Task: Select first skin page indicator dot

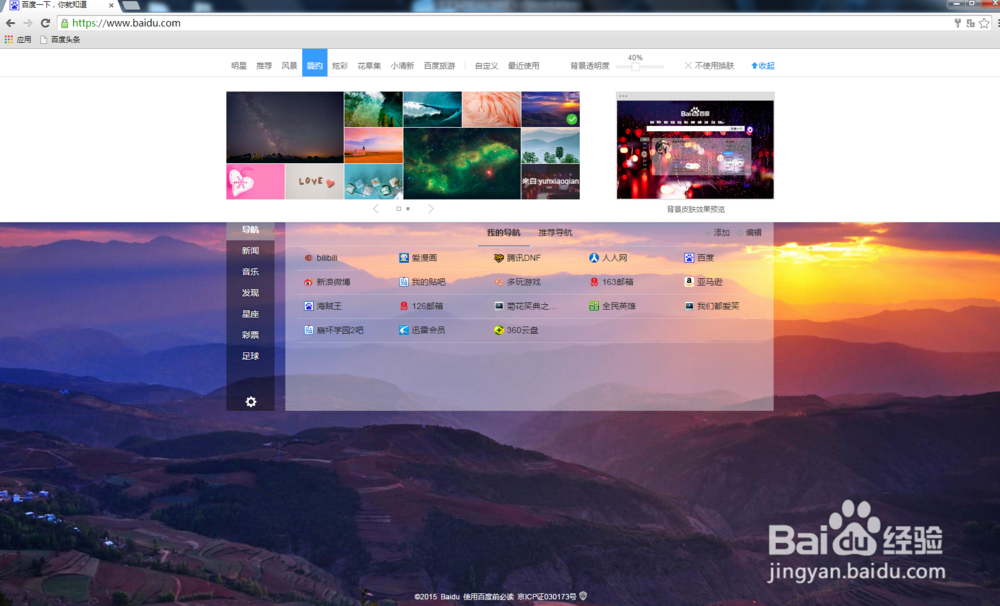Action: [399, 209]
